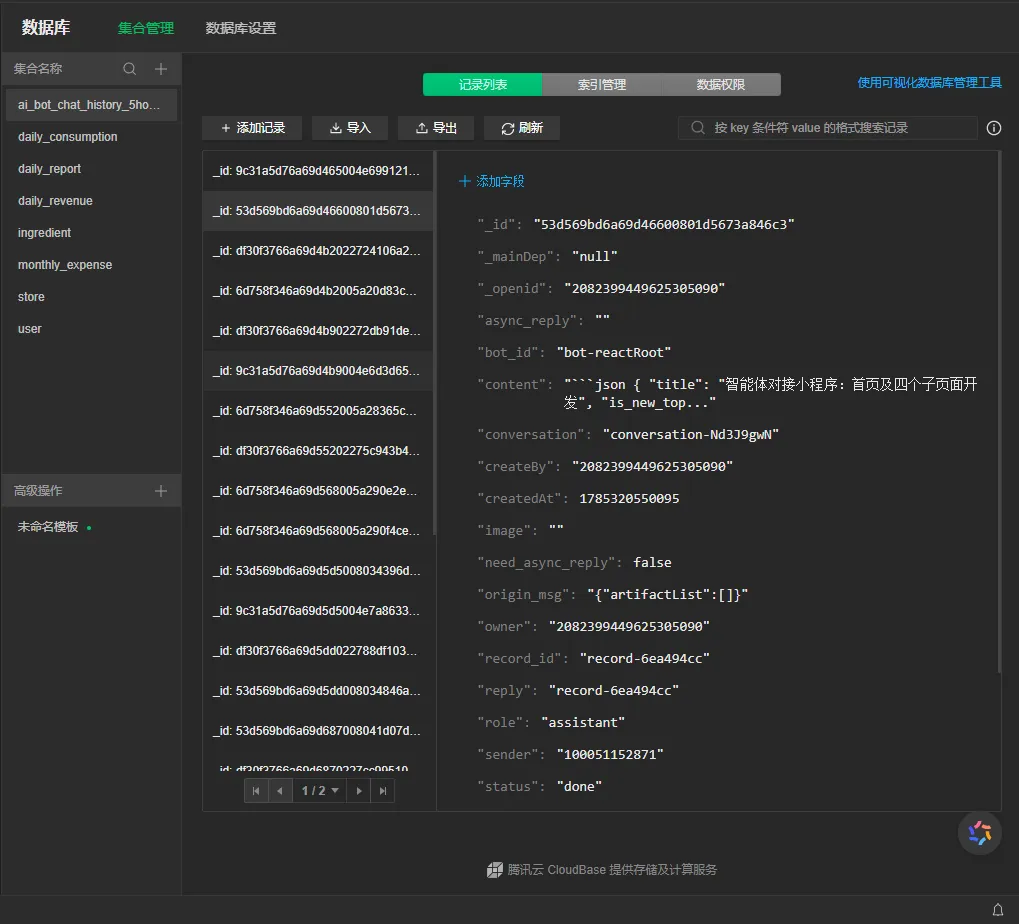Select record 53d569bd6a69d687008041d07d

pos(317,730)
